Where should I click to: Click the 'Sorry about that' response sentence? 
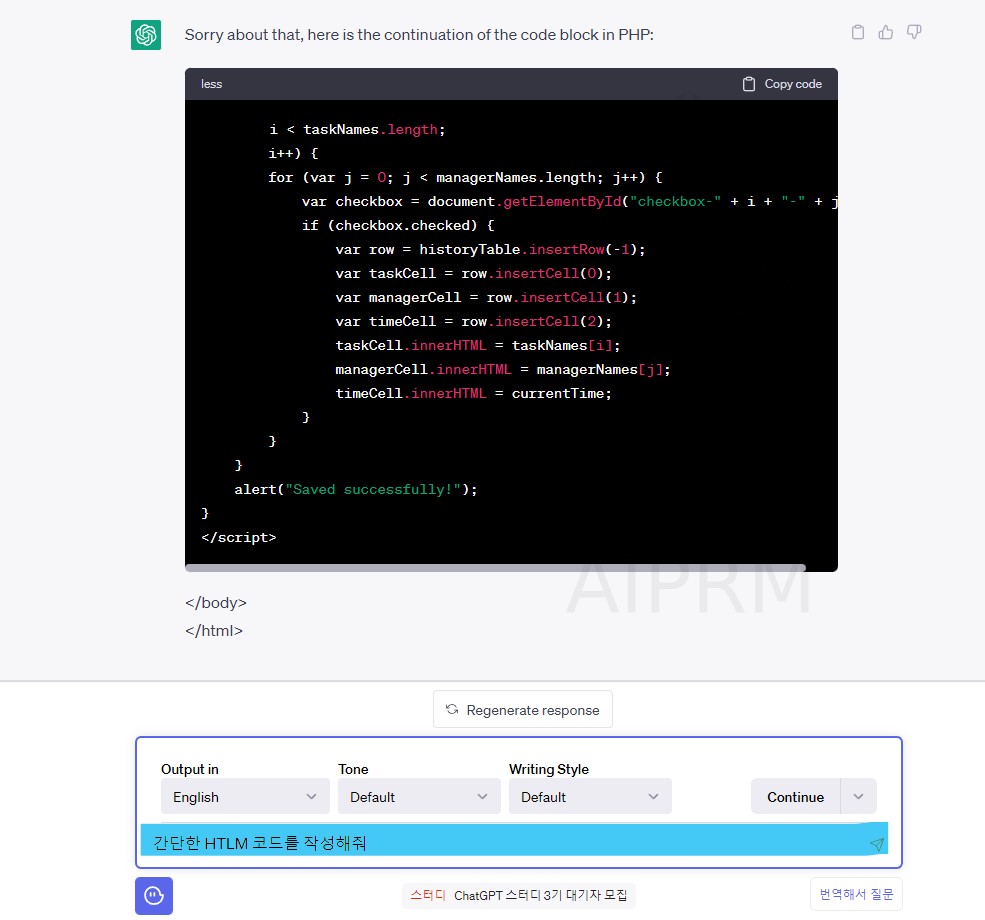419,35
